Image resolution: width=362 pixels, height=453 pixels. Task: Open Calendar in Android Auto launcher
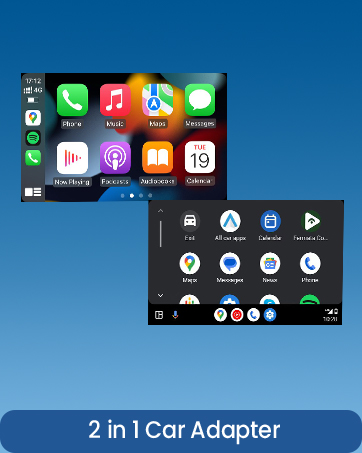[x=270, y=221]
